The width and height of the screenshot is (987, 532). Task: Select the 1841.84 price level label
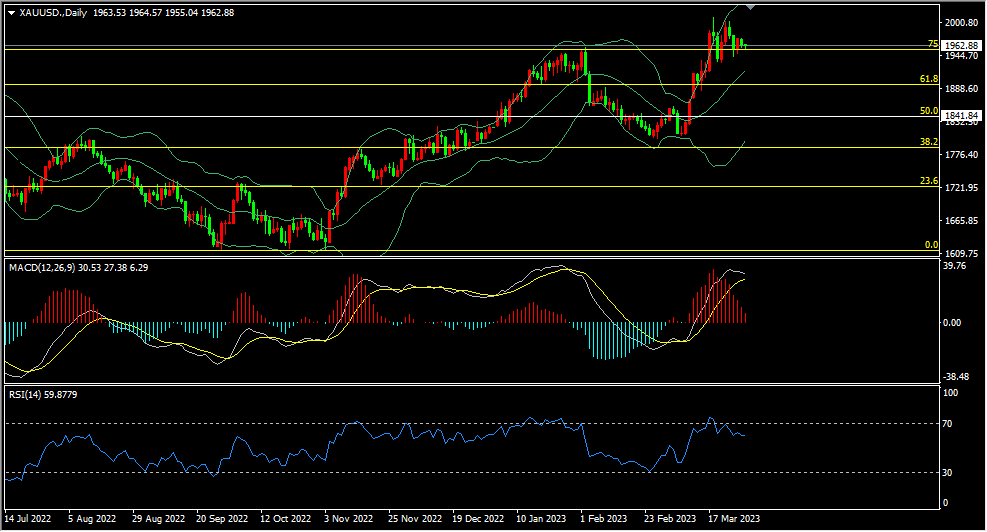[962, 116]
